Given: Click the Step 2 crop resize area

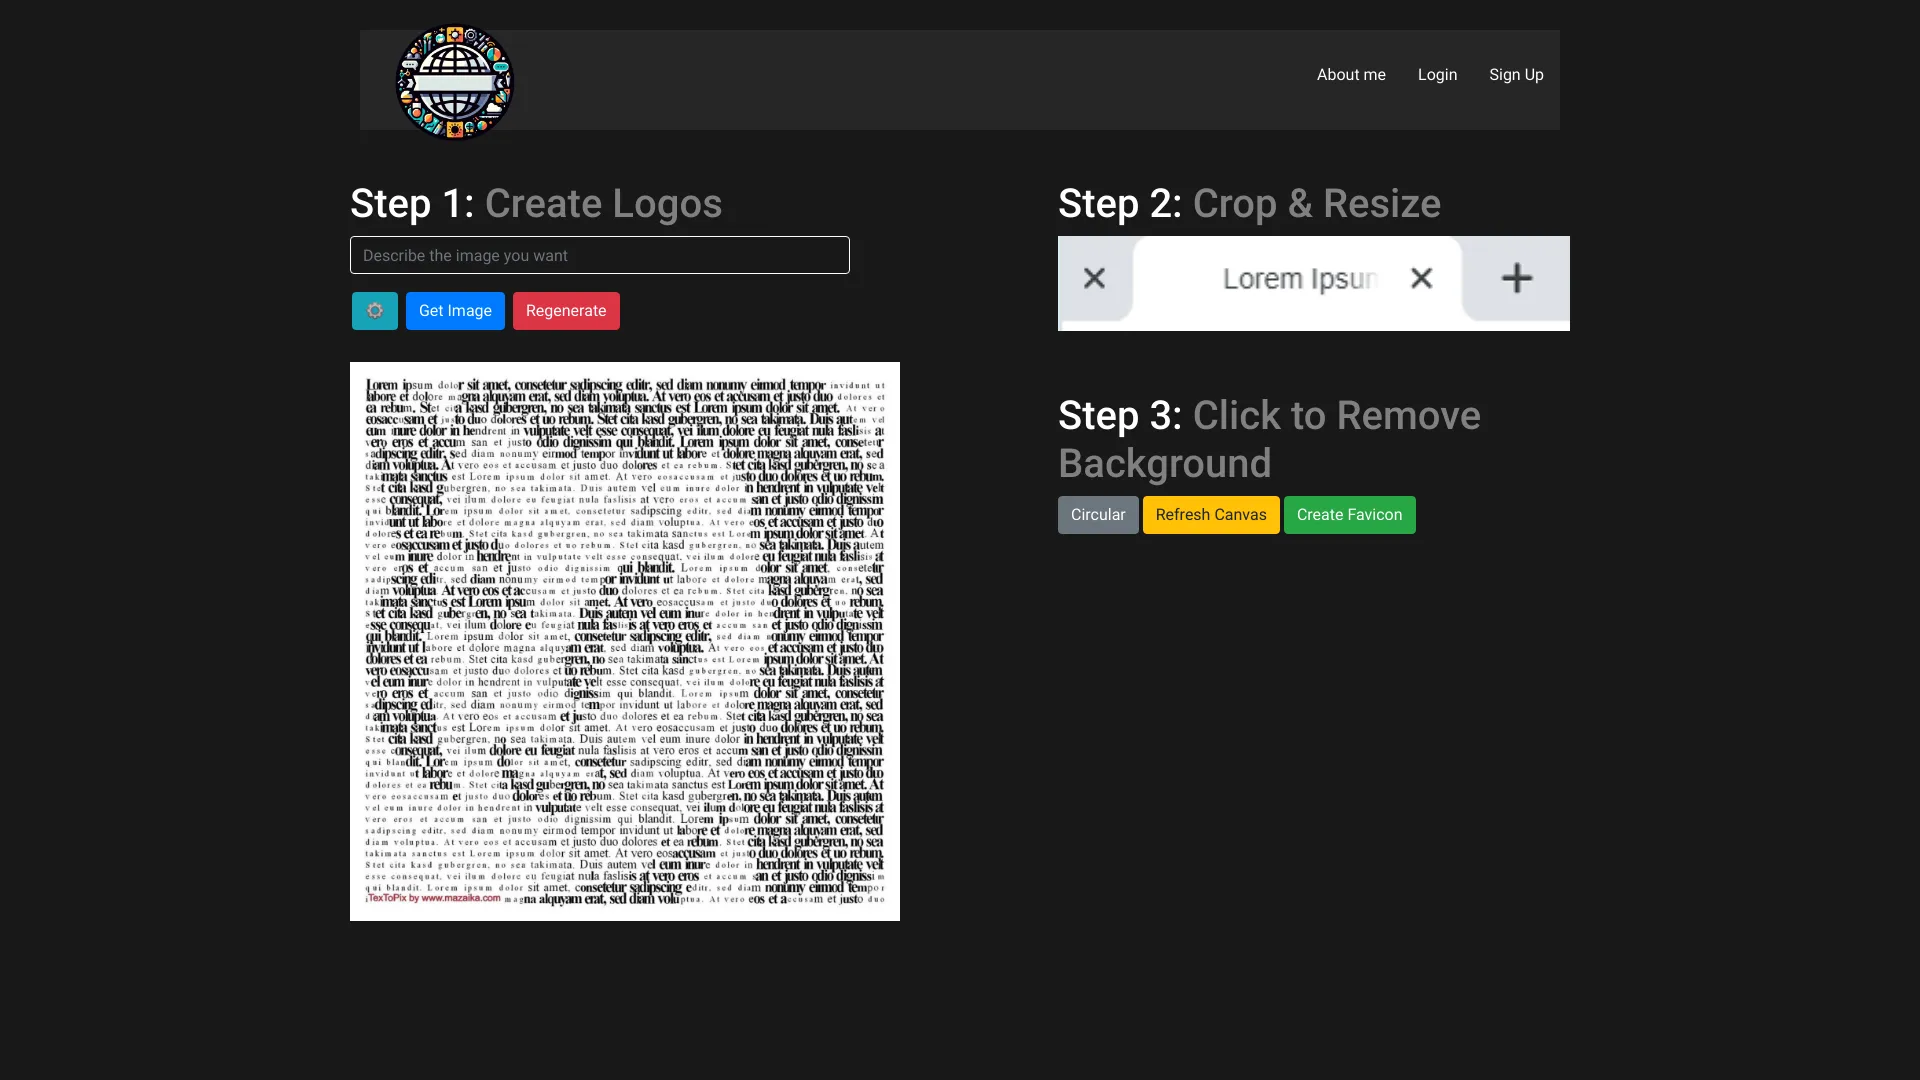Looking at the screenshot, I should (1313, 282).
